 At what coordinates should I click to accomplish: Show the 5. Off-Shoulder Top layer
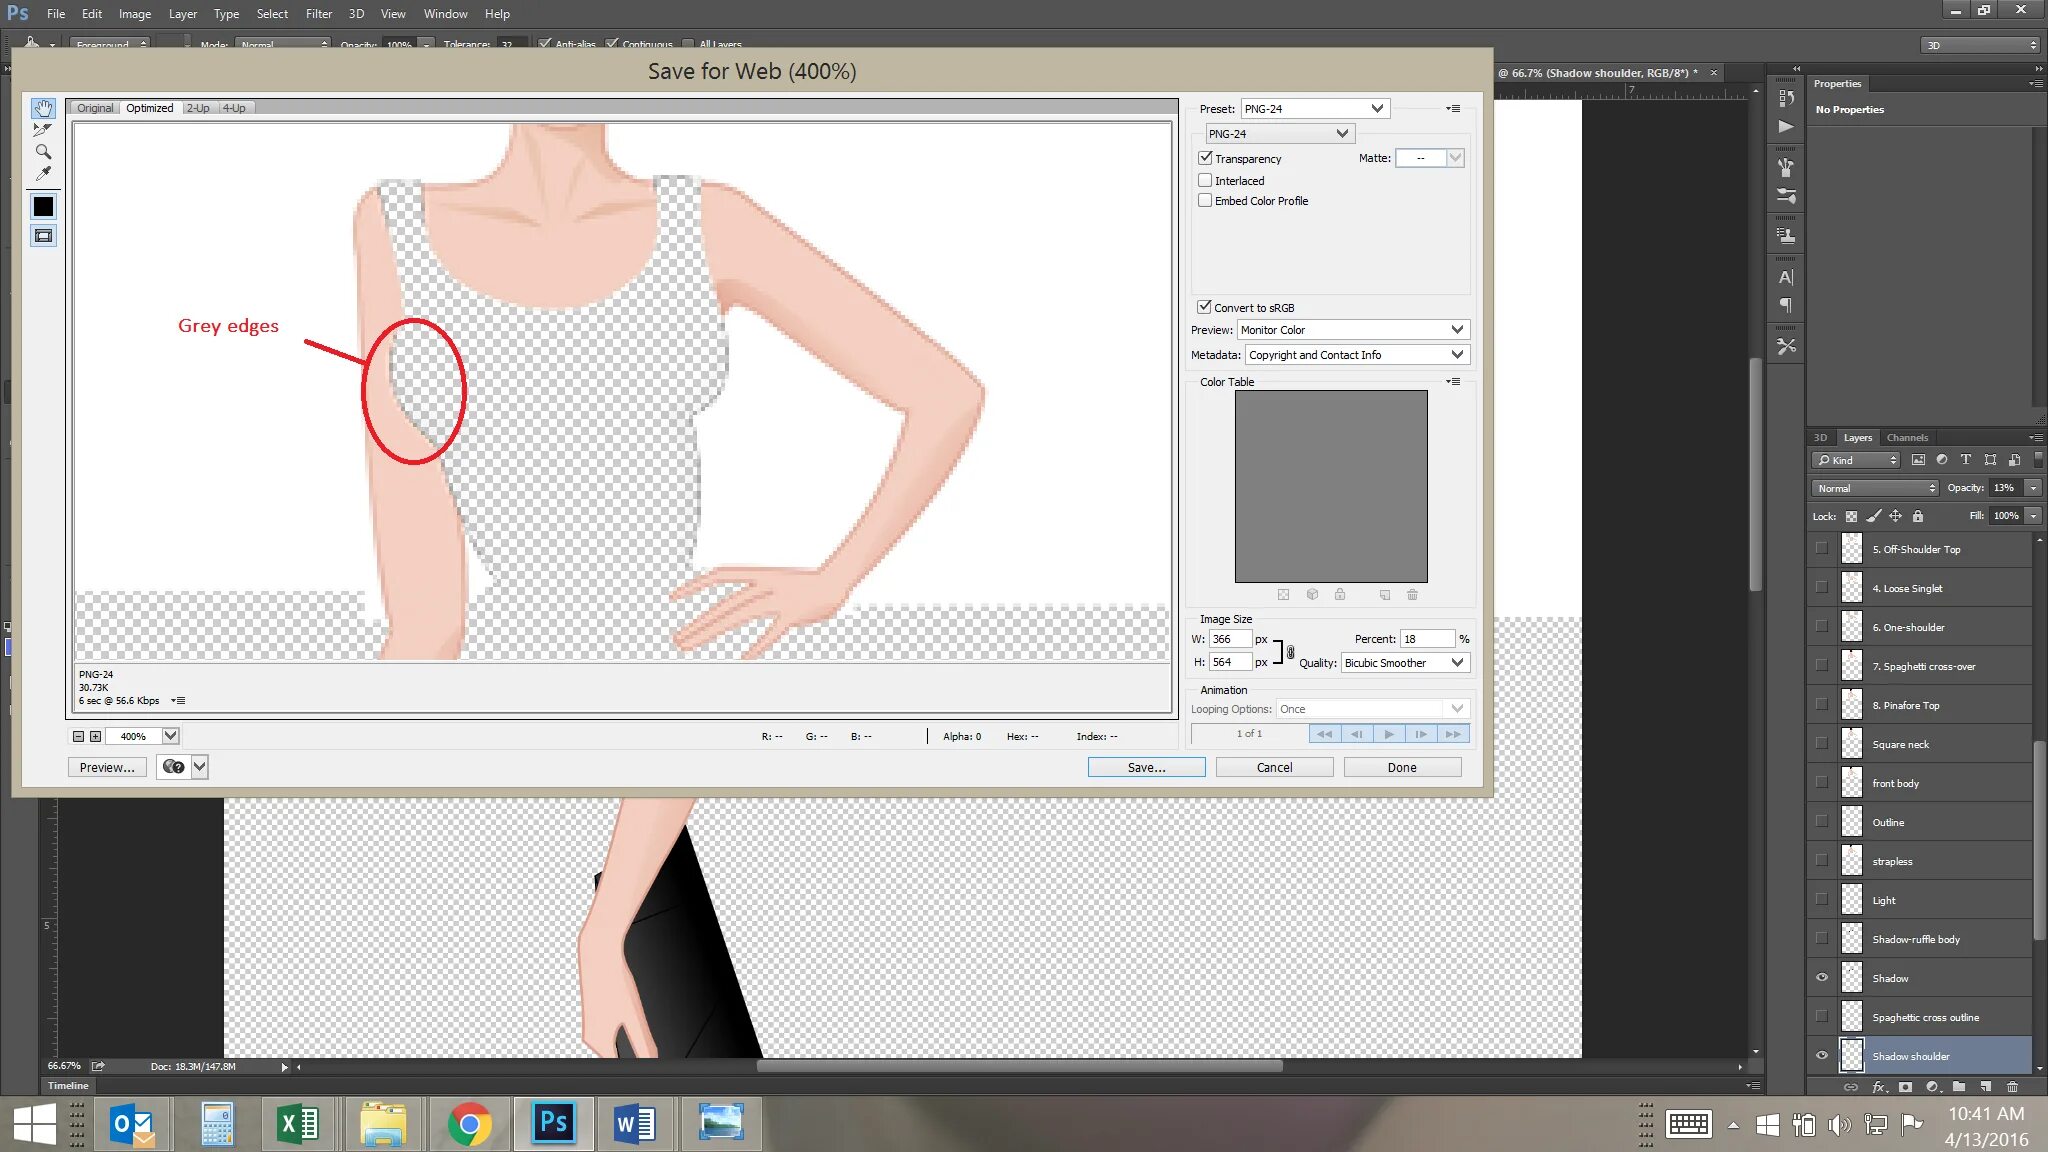(1822, 548)
